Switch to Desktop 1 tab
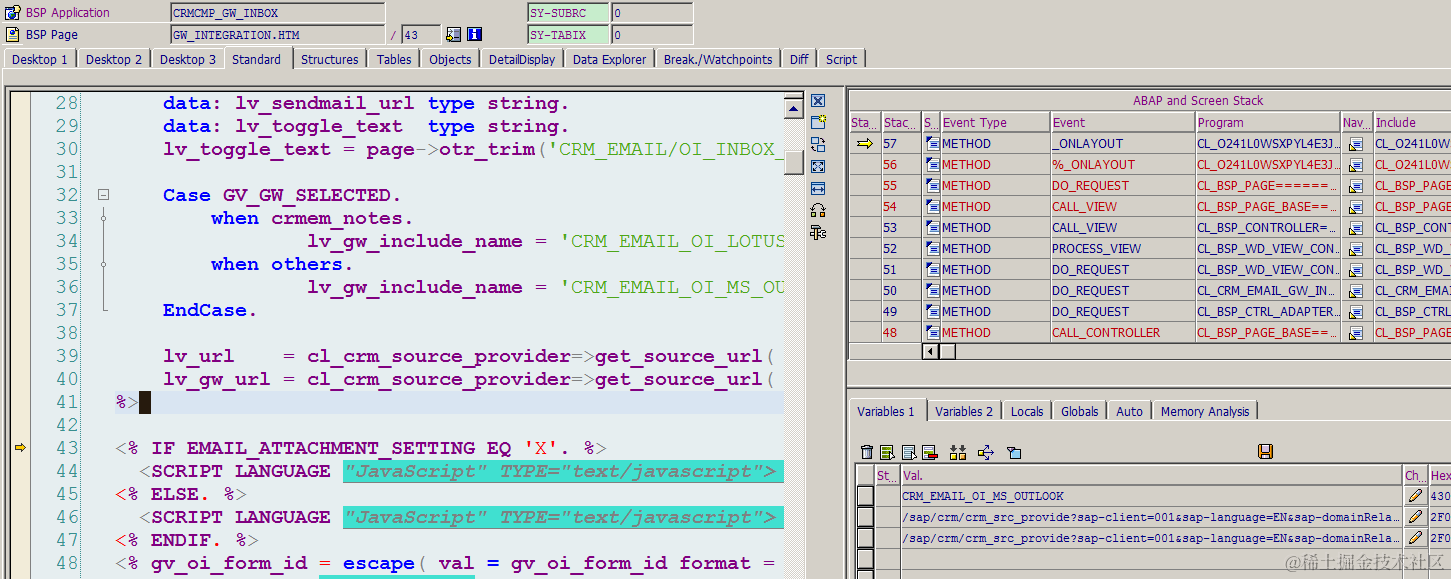The image size is (1451, 579). [40, 59]
